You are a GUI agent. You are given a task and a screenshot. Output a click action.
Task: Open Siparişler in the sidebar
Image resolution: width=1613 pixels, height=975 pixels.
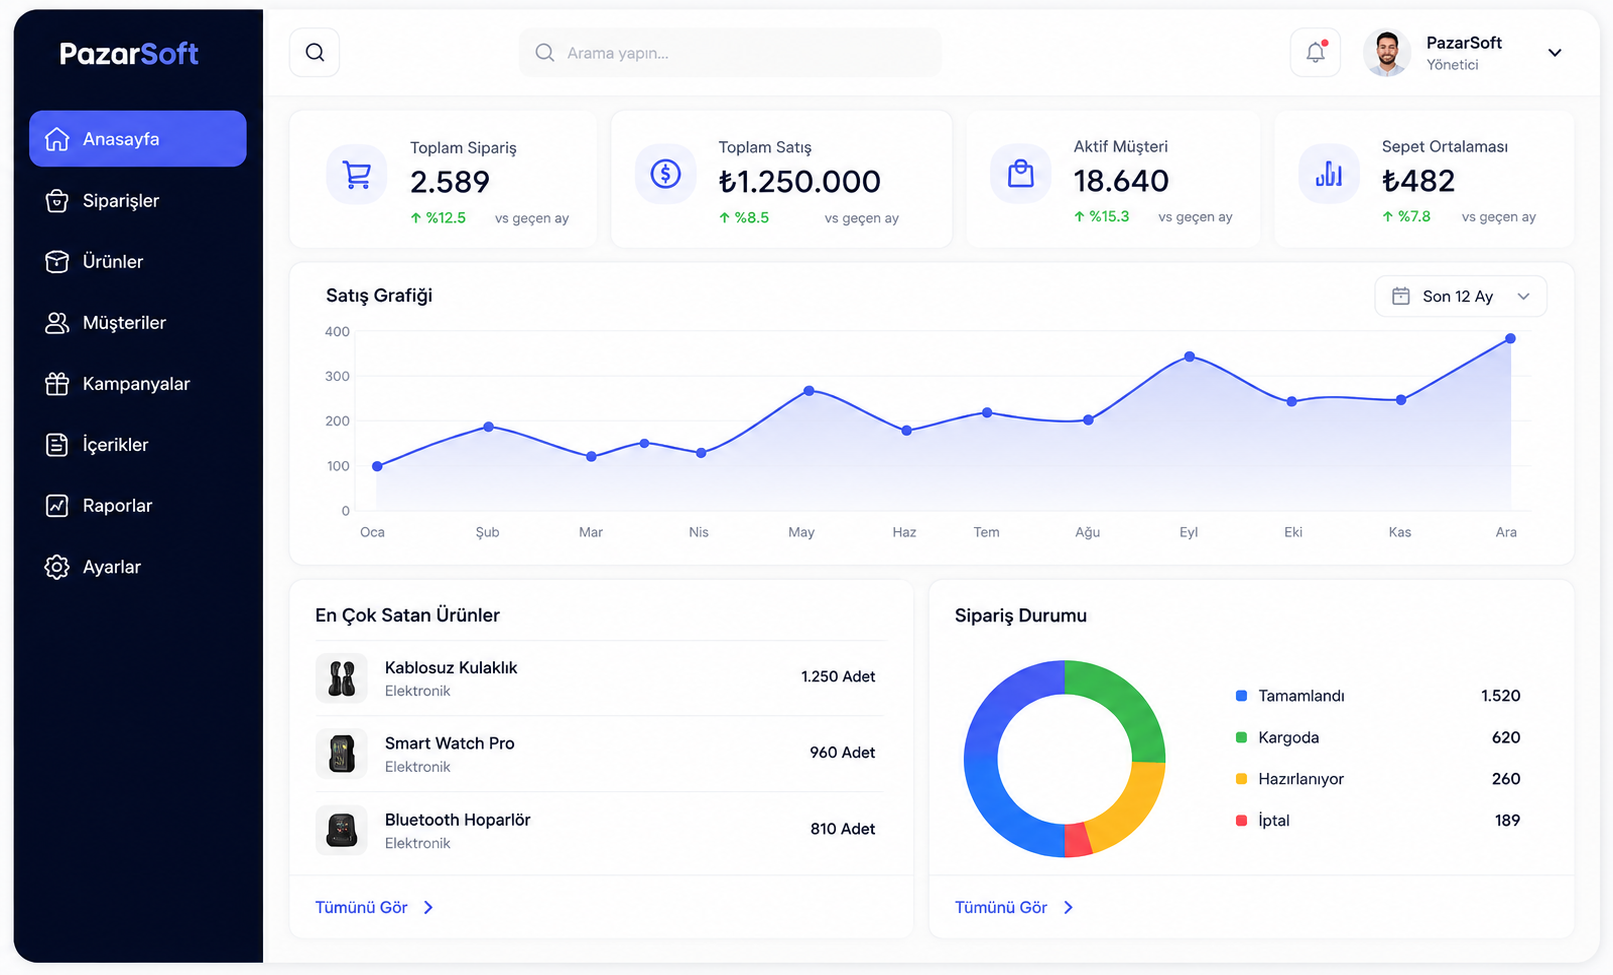pos(138,200)
